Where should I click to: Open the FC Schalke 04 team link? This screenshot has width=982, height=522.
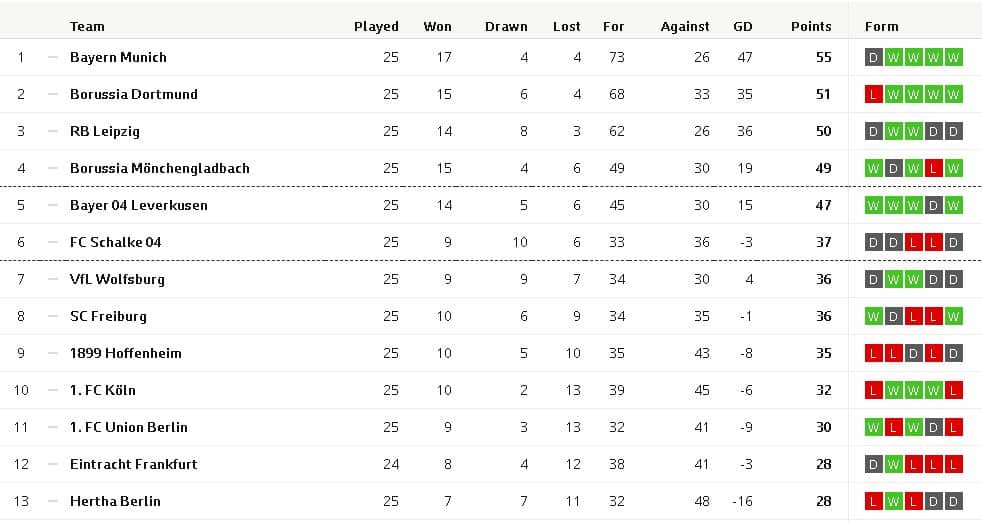[115, 243]
